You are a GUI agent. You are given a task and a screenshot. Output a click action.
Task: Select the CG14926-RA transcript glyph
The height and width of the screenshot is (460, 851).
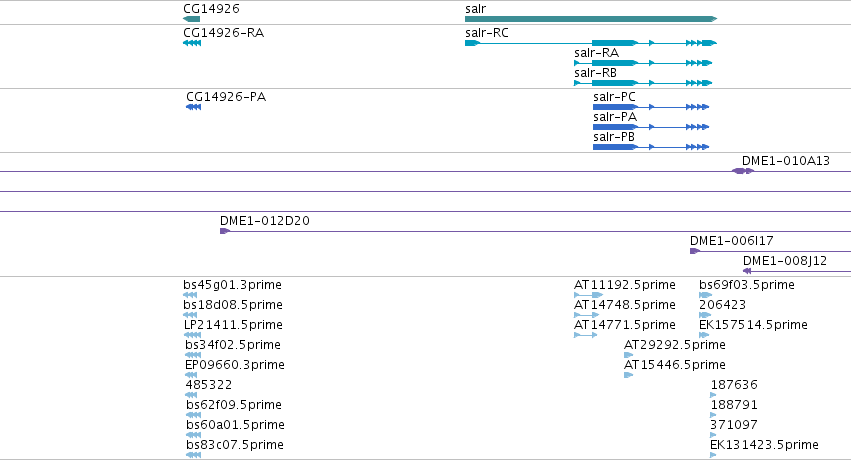[x=192, y=43]
